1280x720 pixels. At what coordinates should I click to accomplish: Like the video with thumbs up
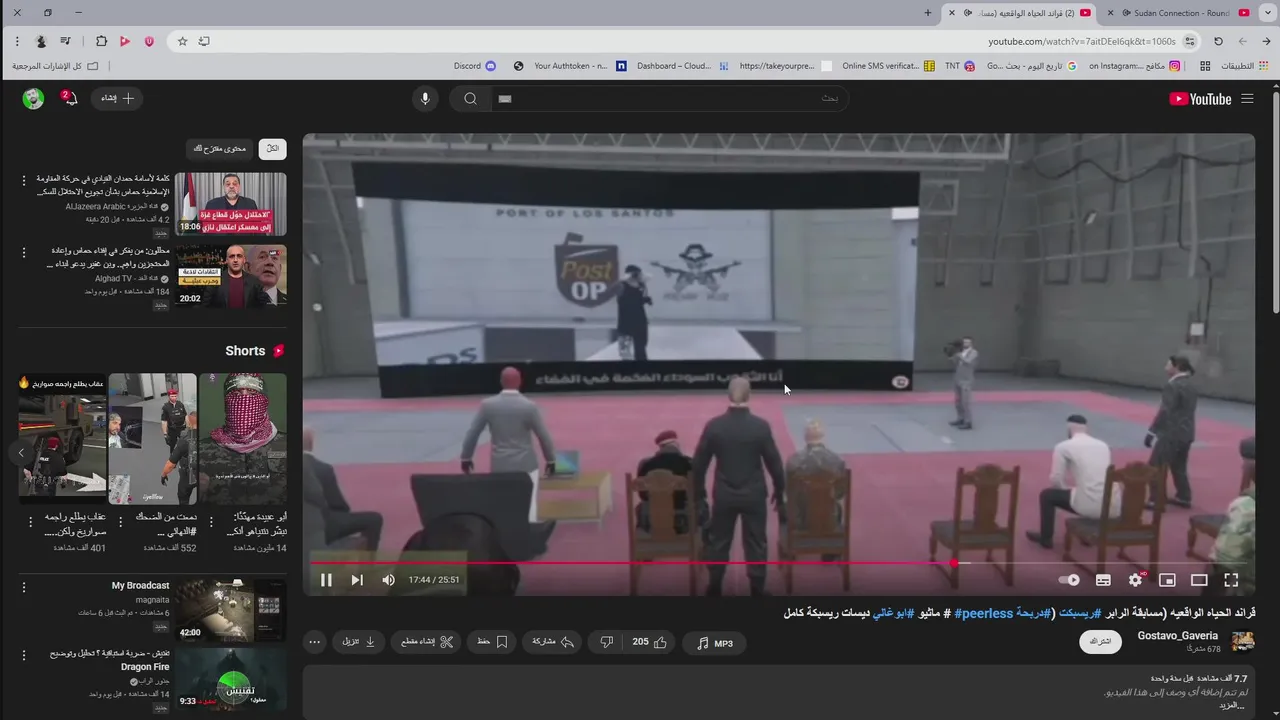coord(650,642)
